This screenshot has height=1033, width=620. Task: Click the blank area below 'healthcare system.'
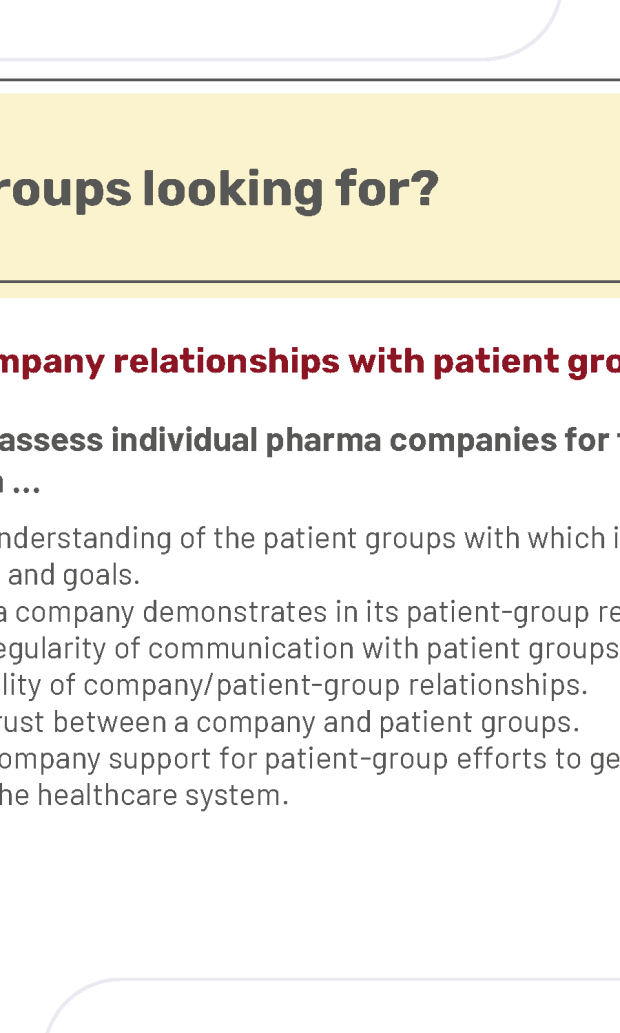[310, 889]
